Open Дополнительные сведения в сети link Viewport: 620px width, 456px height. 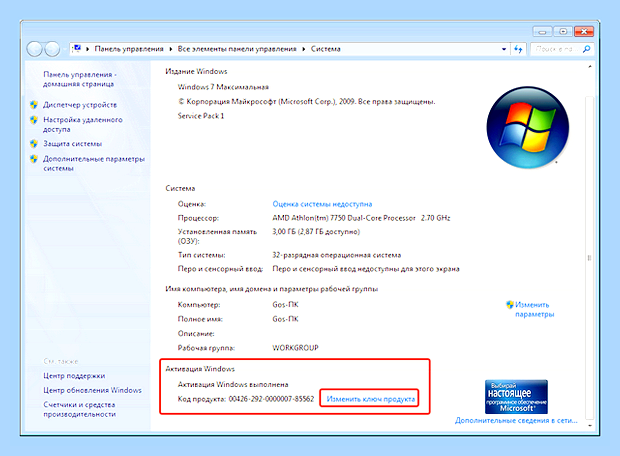click(516, 420)
